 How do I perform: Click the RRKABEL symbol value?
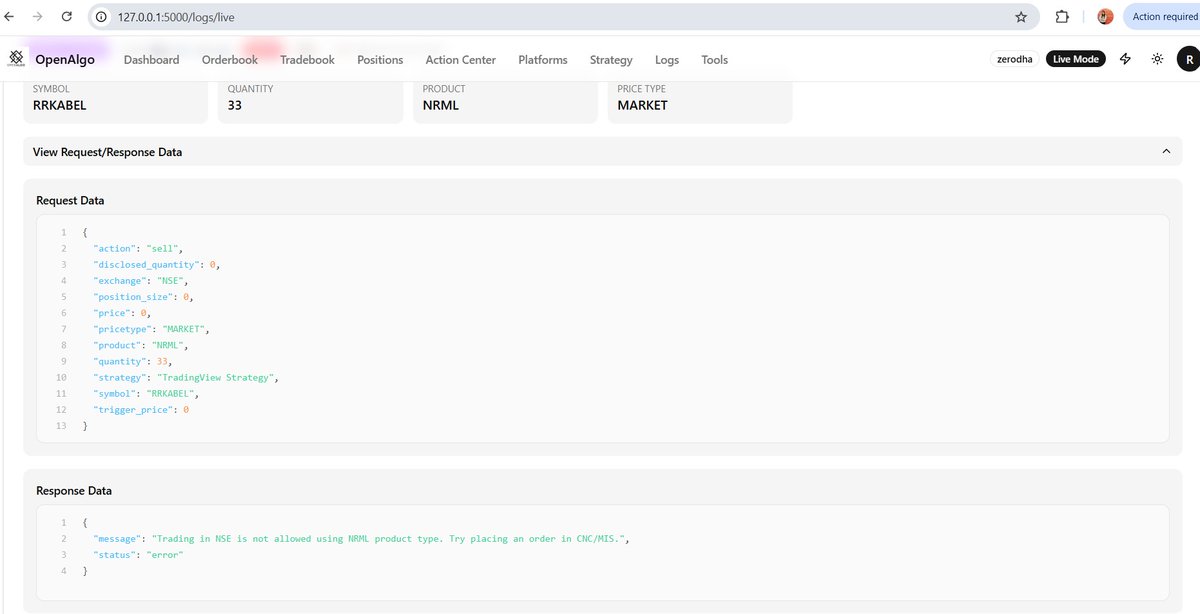[61, 105]
